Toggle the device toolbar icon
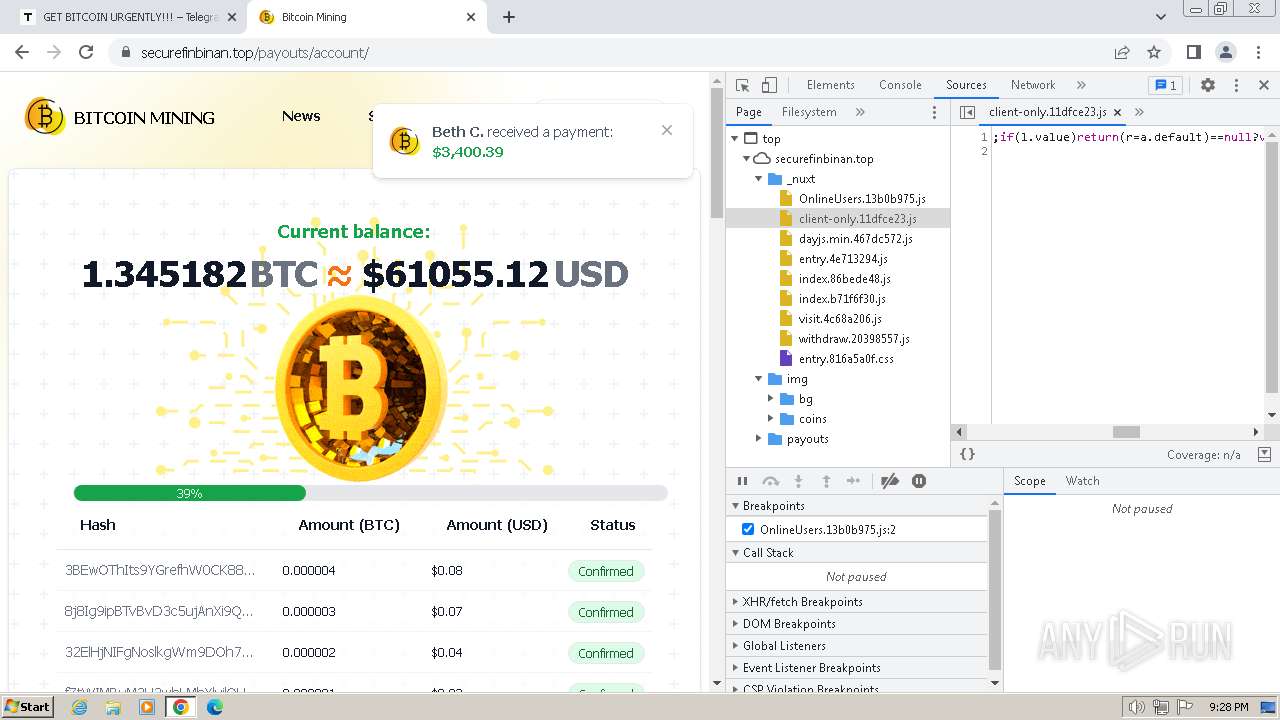The height and width of the screenshot is (720, 1280). click(769, 85)
